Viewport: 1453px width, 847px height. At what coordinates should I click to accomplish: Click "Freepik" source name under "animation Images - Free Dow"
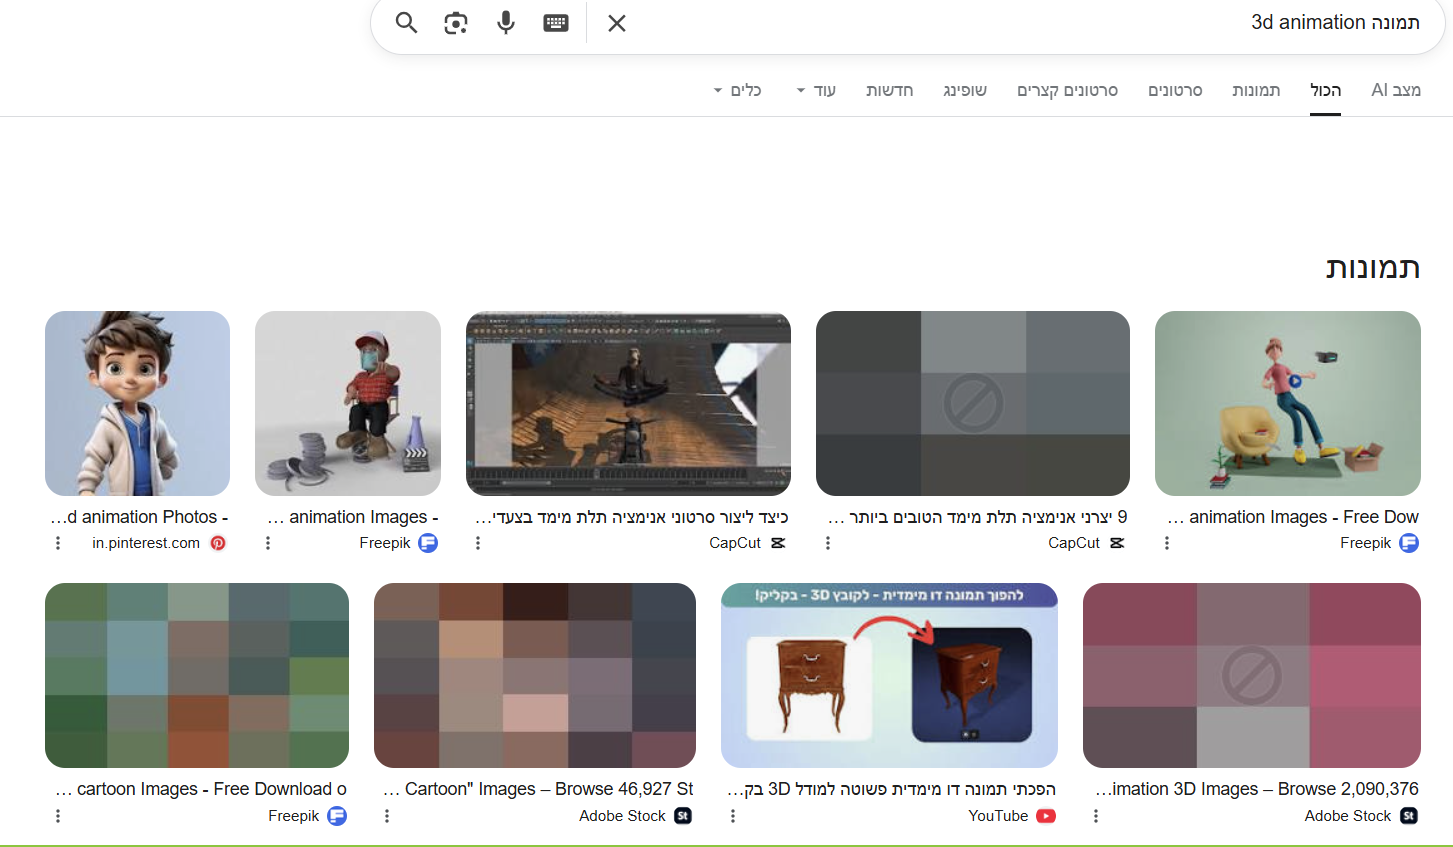coord(1366,543)
